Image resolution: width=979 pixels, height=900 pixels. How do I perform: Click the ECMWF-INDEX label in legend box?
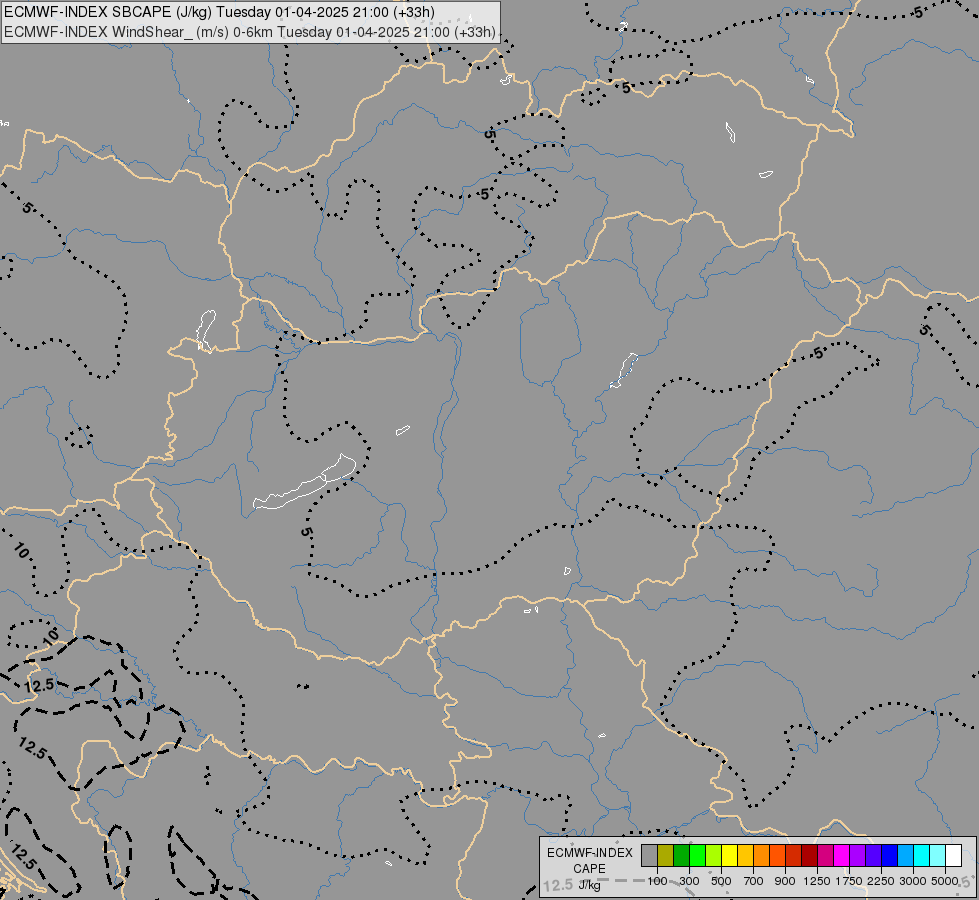click(x=589, y=853)
